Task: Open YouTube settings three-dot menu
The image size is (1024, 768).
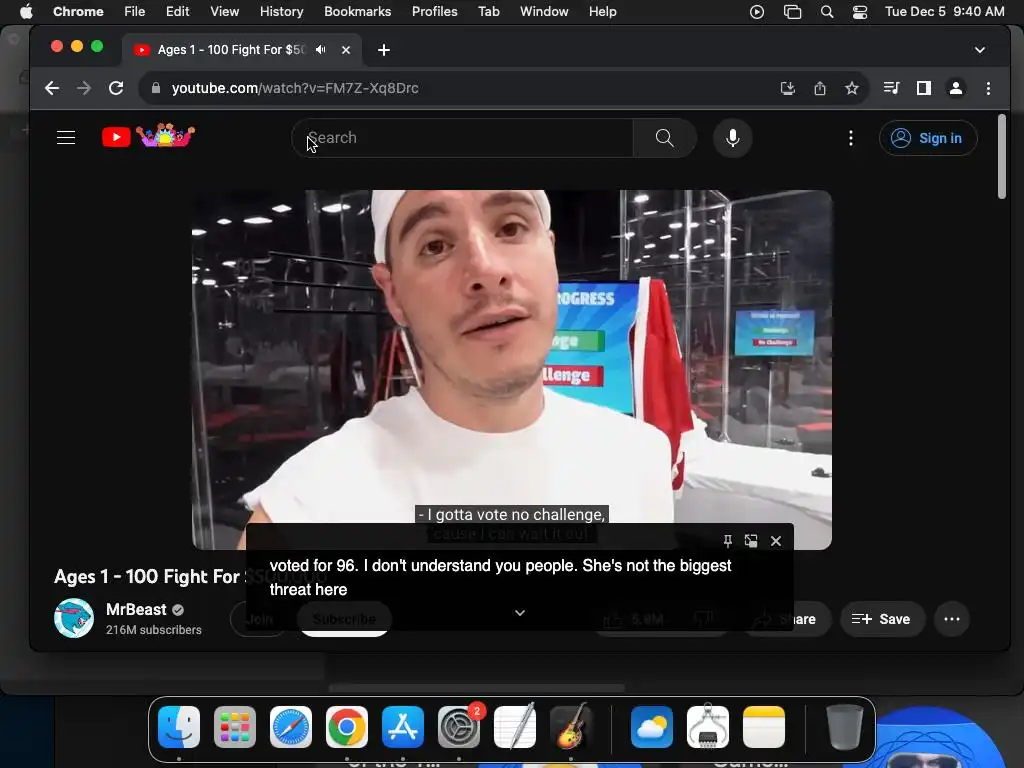Action: point(850,138)
